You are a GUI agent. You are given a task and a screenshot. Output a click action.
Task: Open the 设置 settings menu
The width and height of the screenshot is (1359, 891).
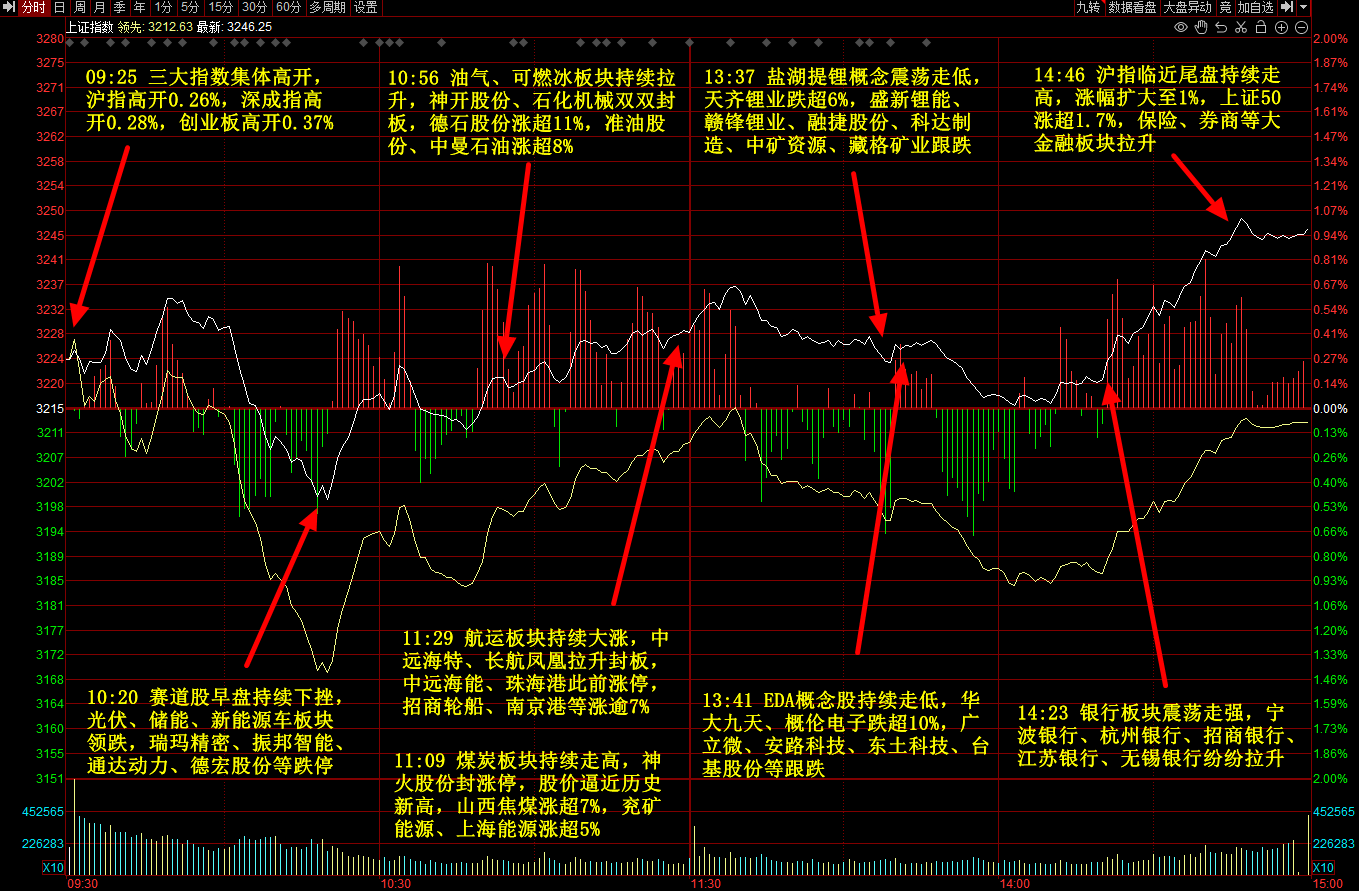point(366,7)
